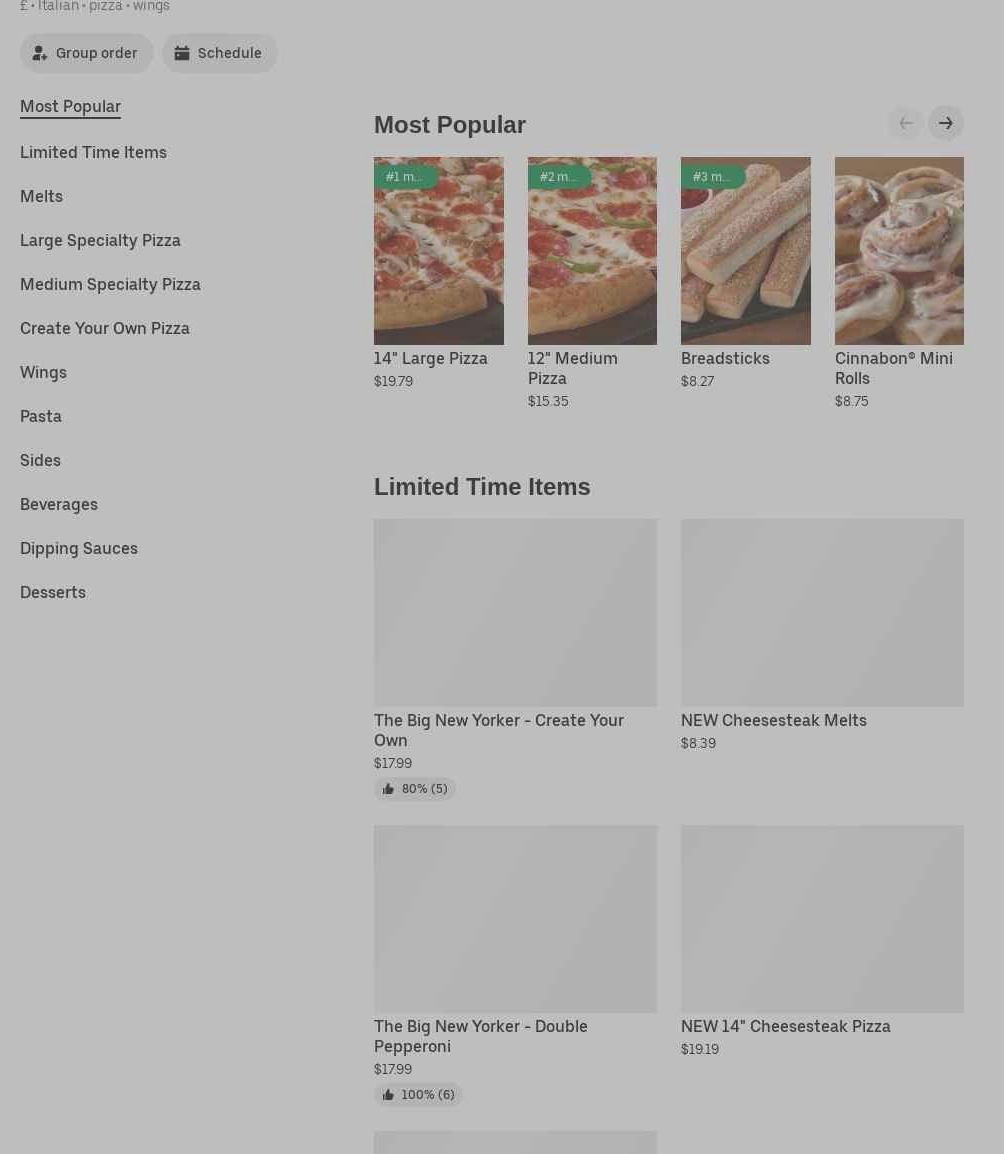
Task: Click the #1 most liked badge
Action: [405, 177]
